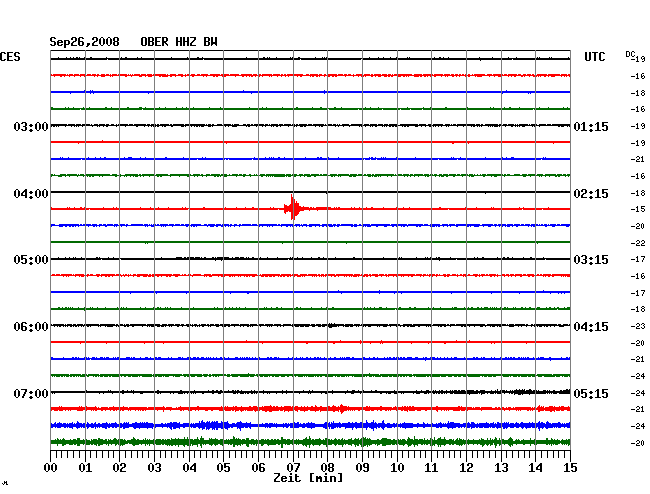Click the "02:15" UTC time label
The image size is (650, 494).
click(x=591, y=194)
